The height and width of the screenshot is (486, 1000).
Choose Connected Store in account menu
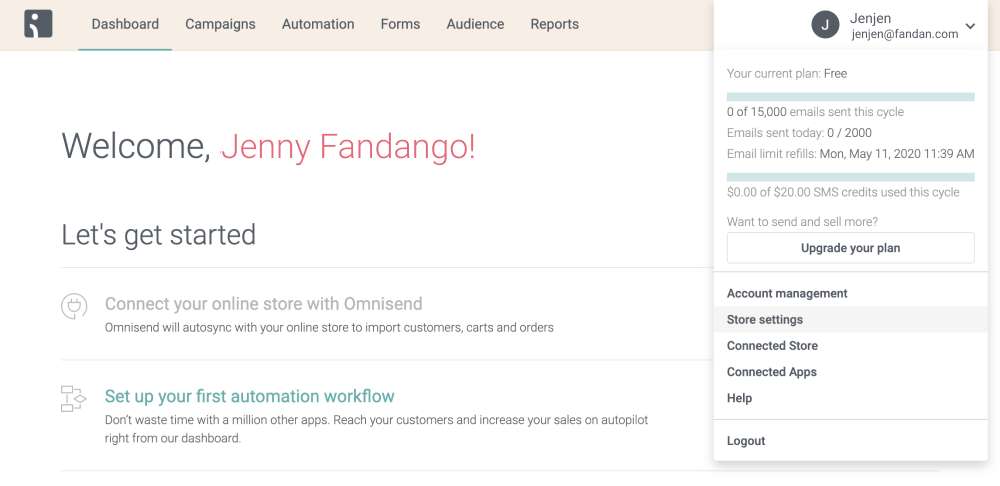(x=772, y=346)
